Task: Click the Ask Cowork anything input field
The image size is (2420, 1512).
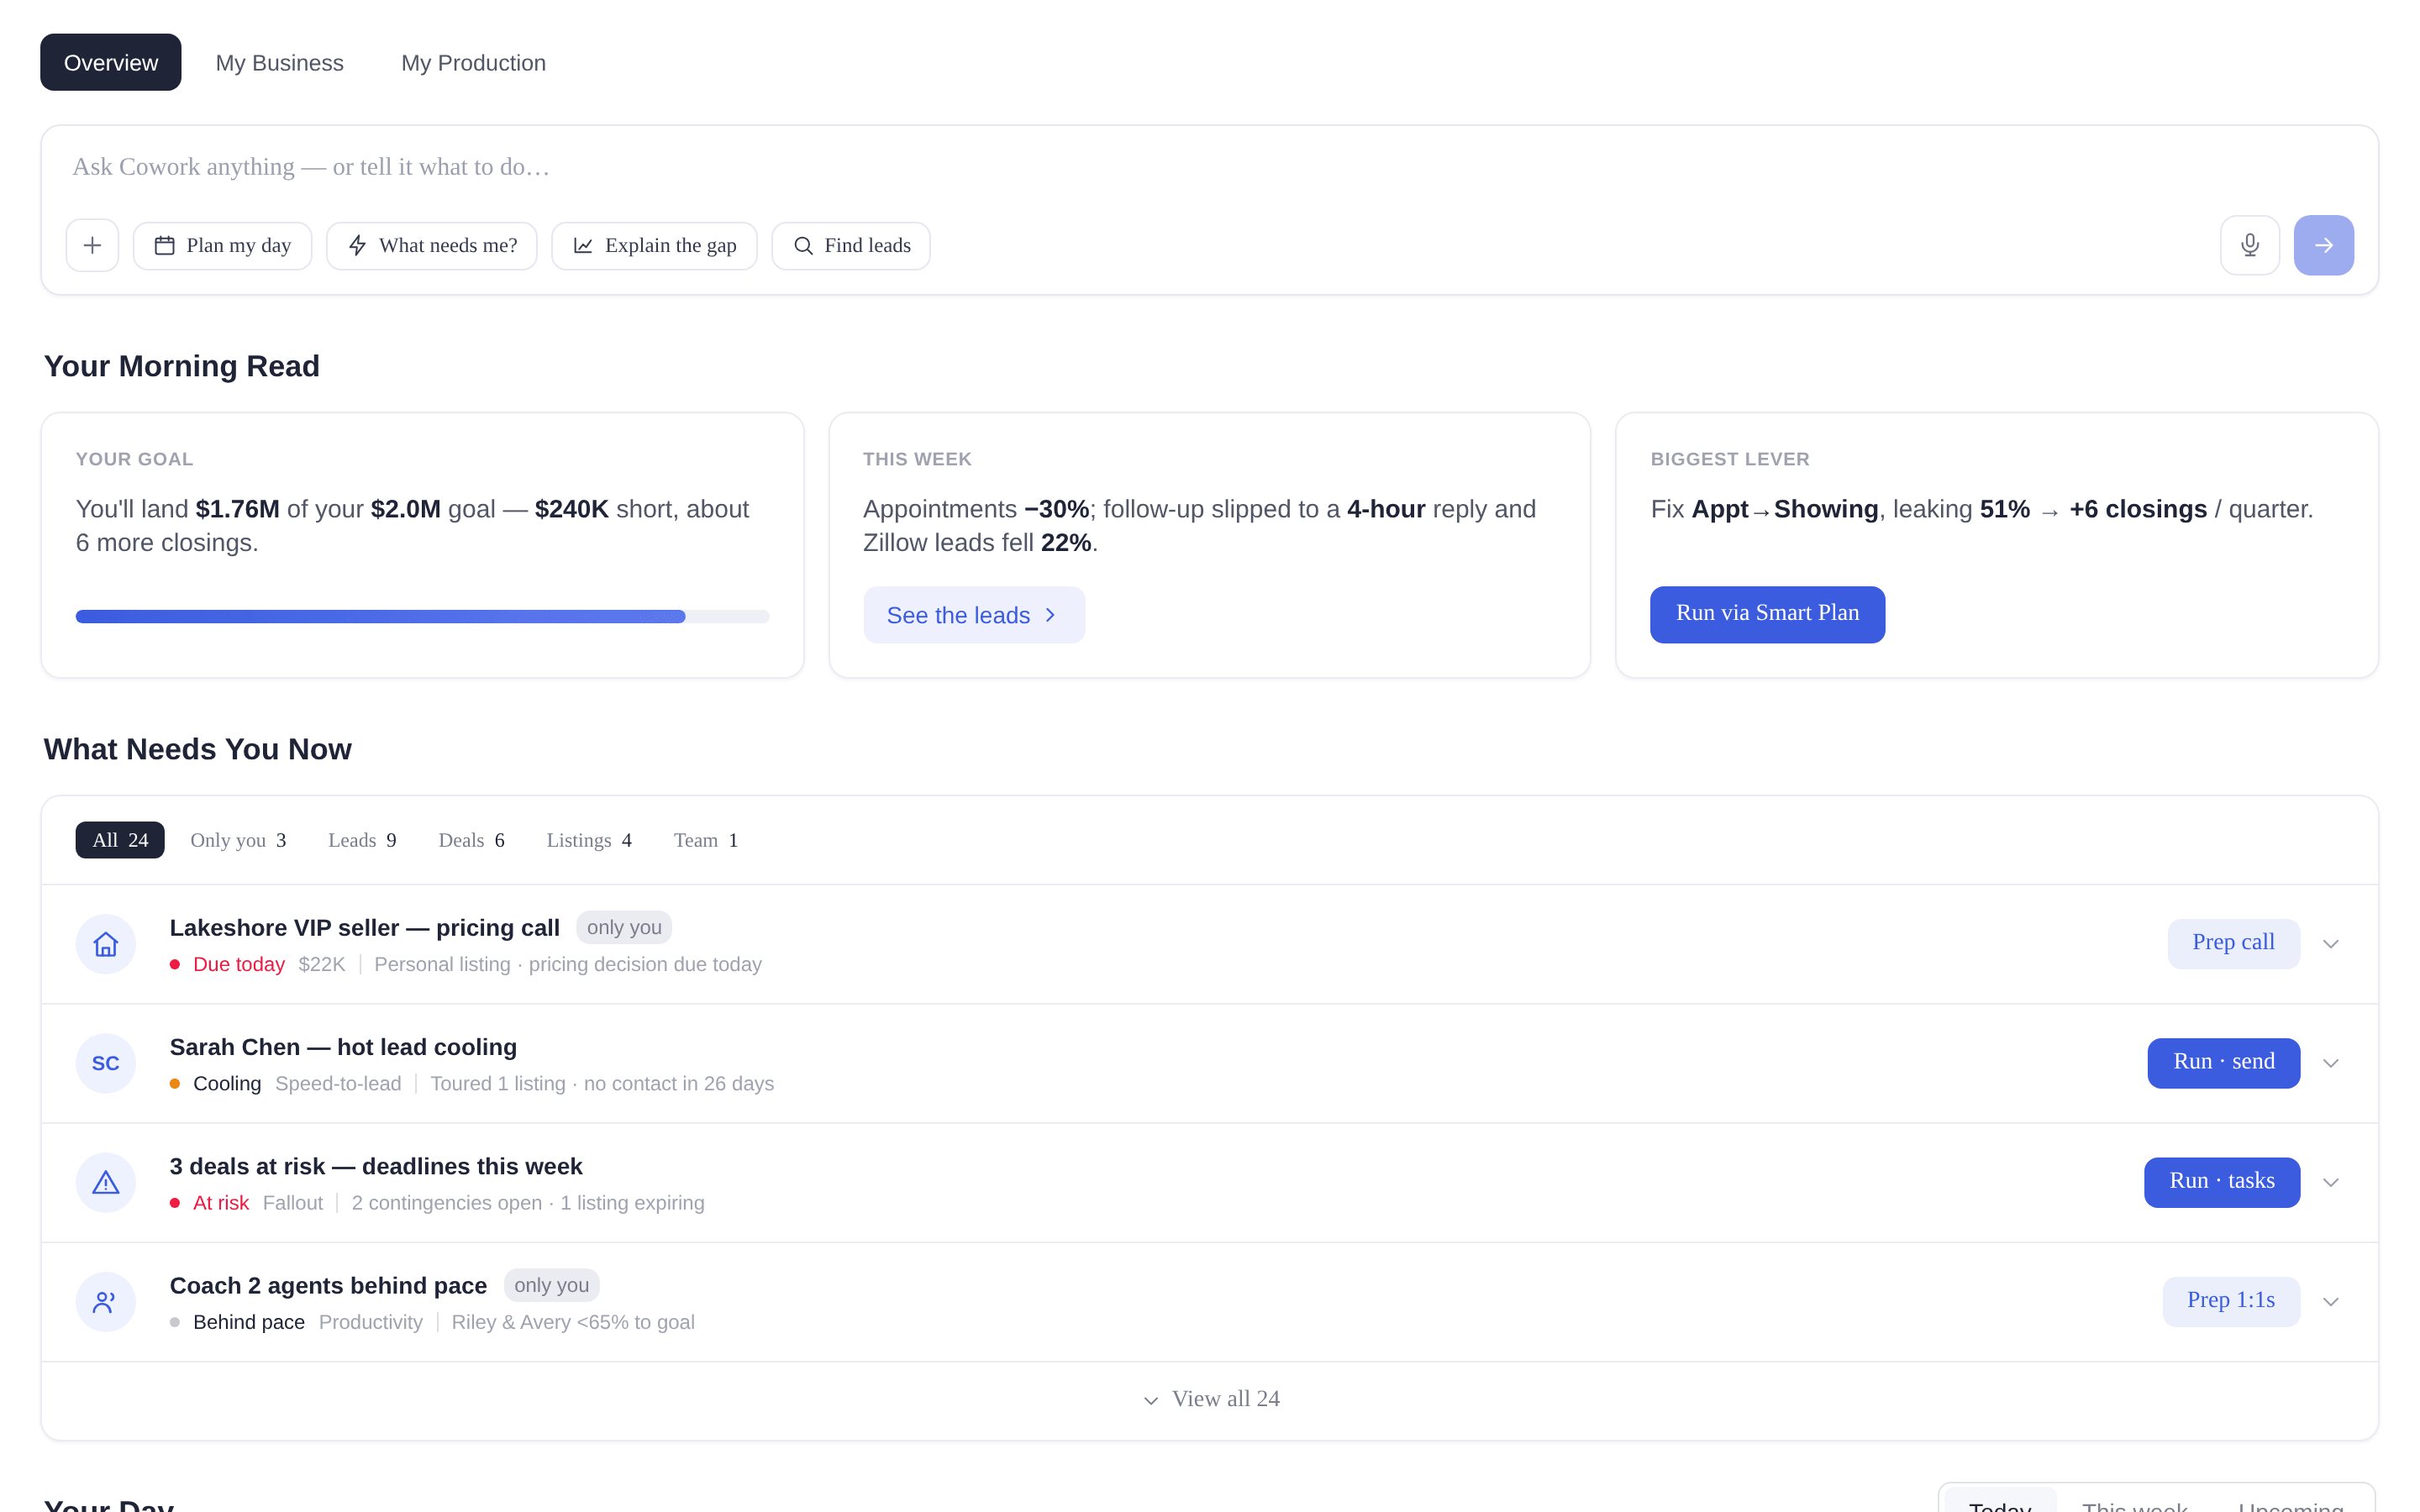Action: pyautogui.click(x=1210, y=166)
